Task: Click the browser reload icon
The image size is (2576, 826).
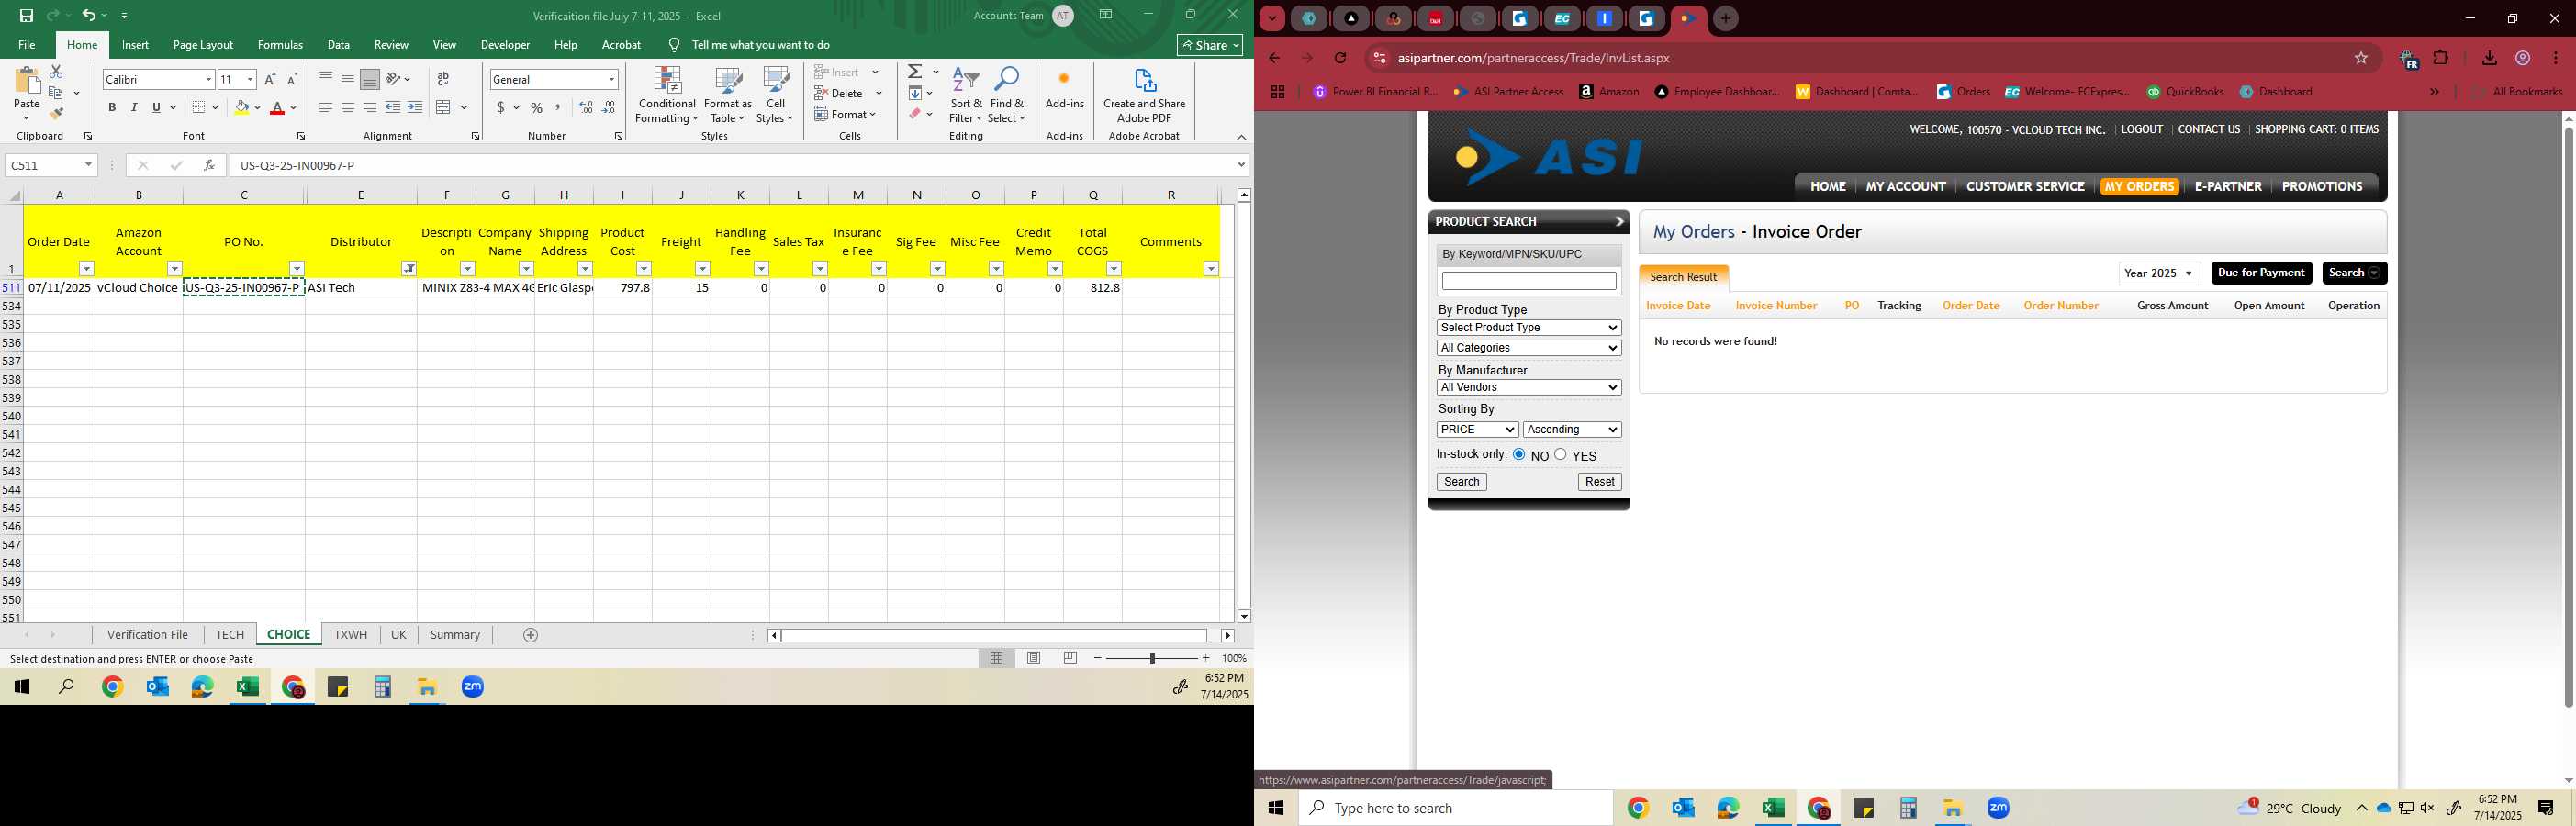Action: (1340, 58)
